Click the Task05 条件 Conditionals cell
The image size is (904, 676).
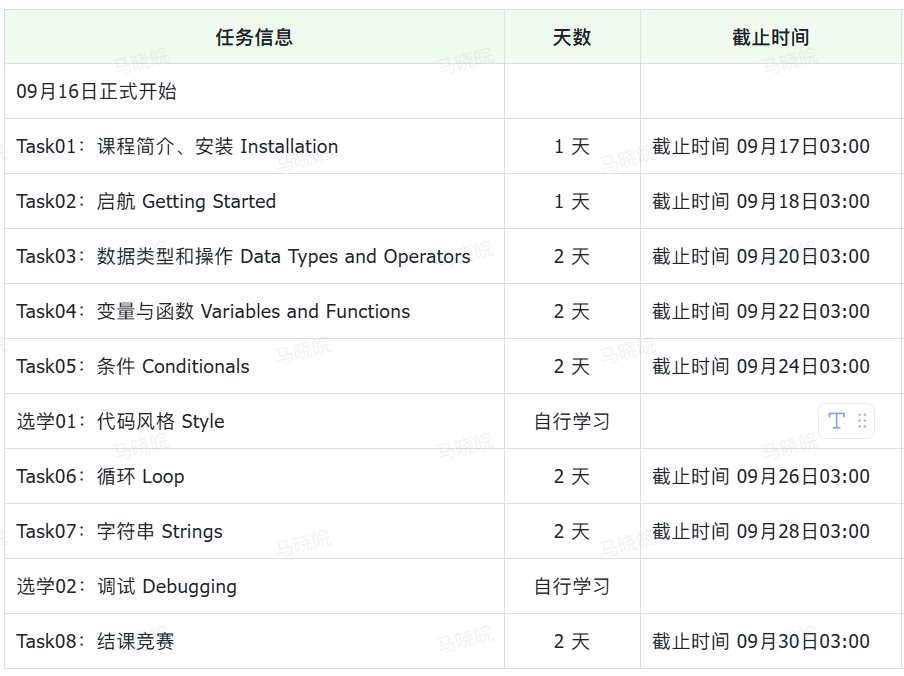pos(254,367)
